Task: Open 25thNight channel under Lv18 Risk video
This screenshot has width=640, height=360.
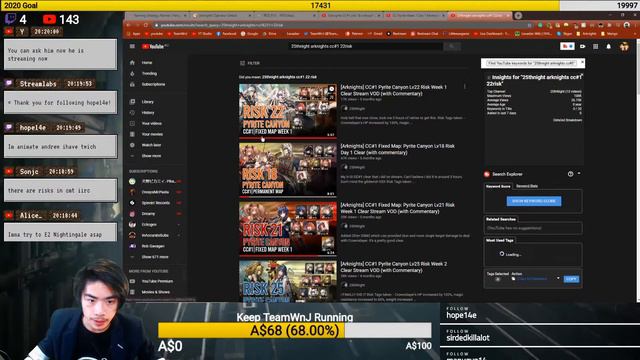Action: point(357,167)
